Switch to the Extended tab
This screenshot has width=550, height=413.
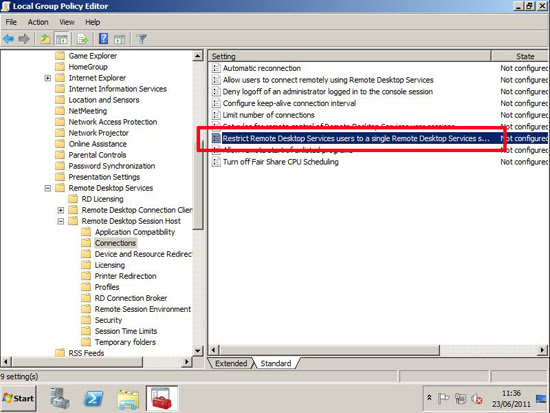pos(231,363)
